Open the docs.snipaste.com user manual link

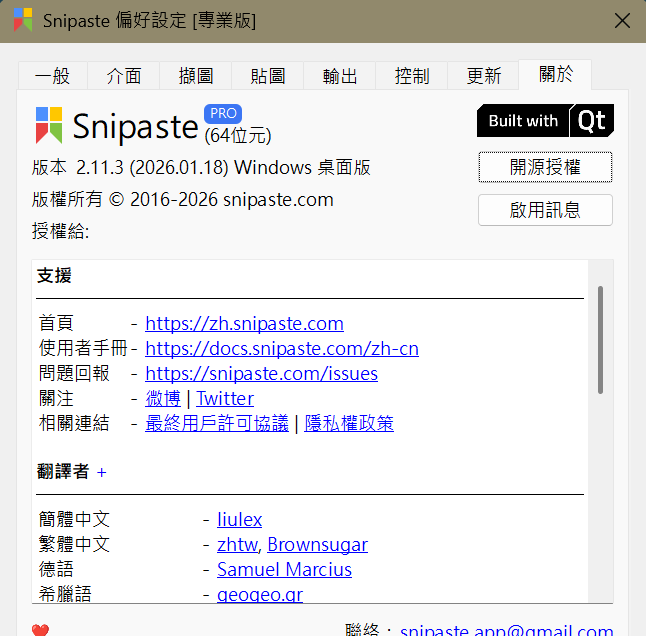[282, 349]
